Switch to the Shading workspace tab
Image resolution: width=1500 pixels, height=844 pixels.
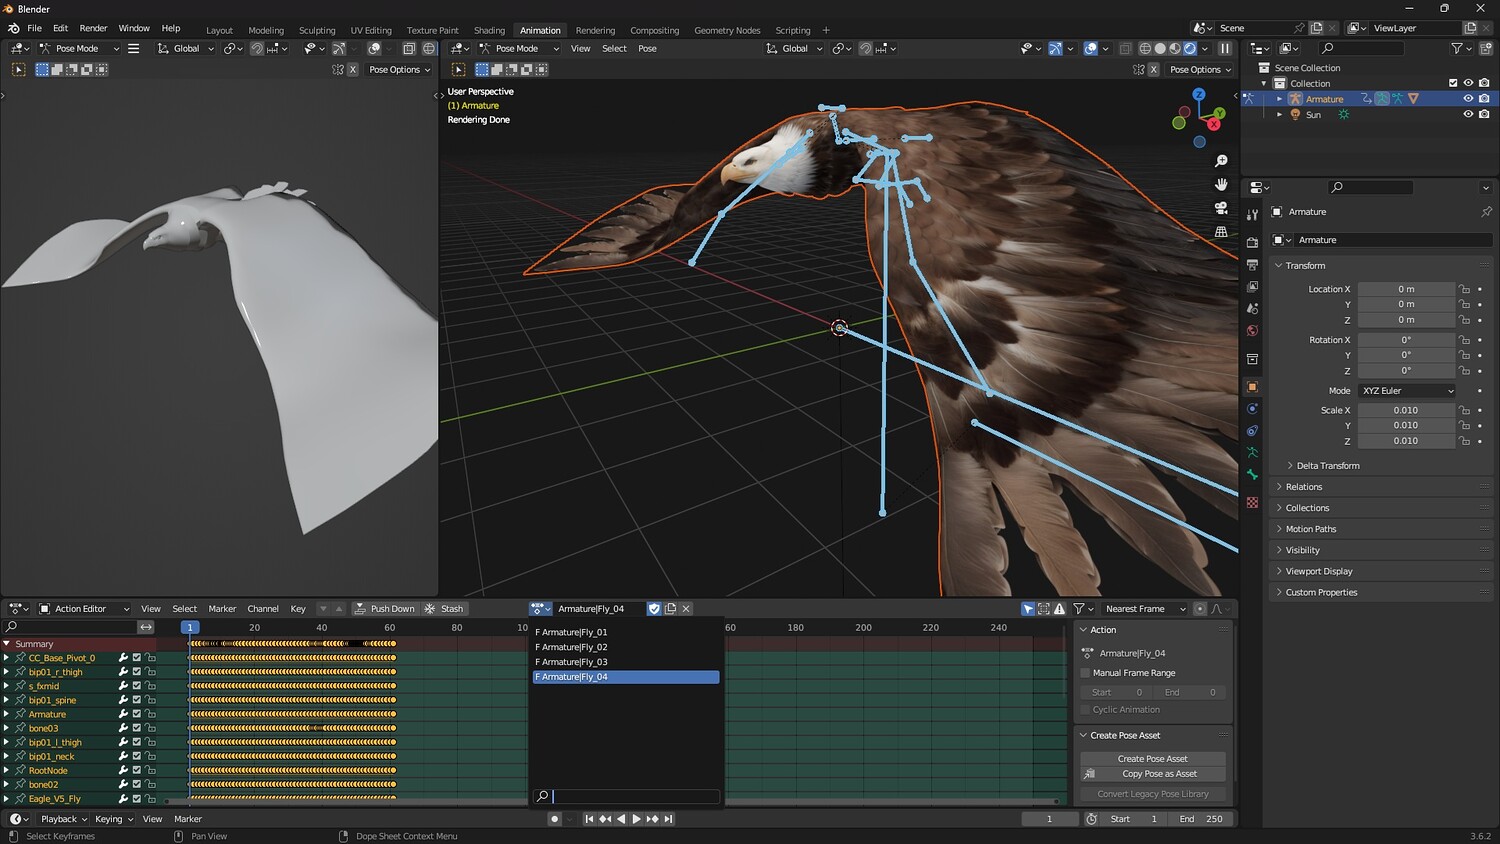489,30
